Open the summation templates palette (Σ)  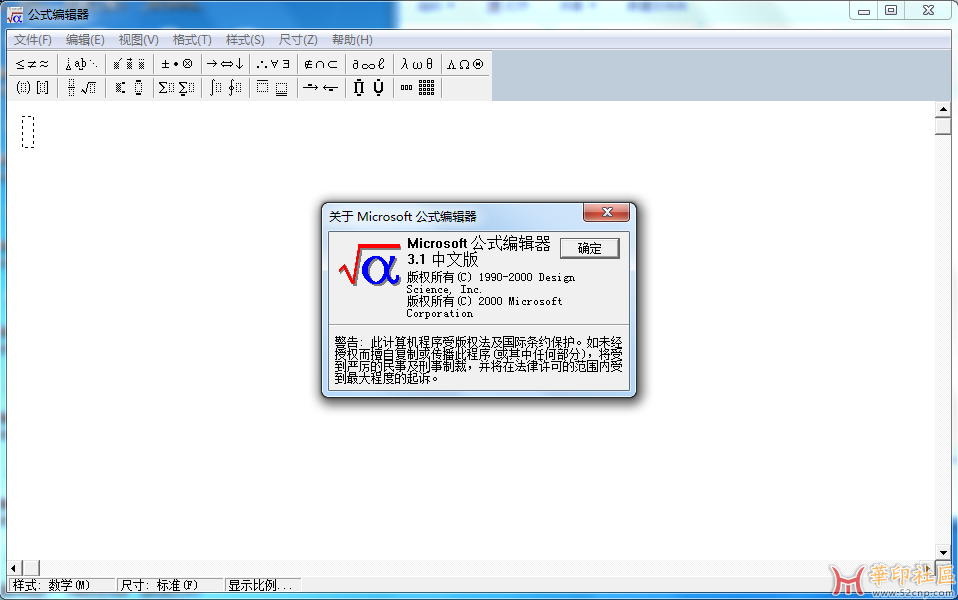[177, 88]
